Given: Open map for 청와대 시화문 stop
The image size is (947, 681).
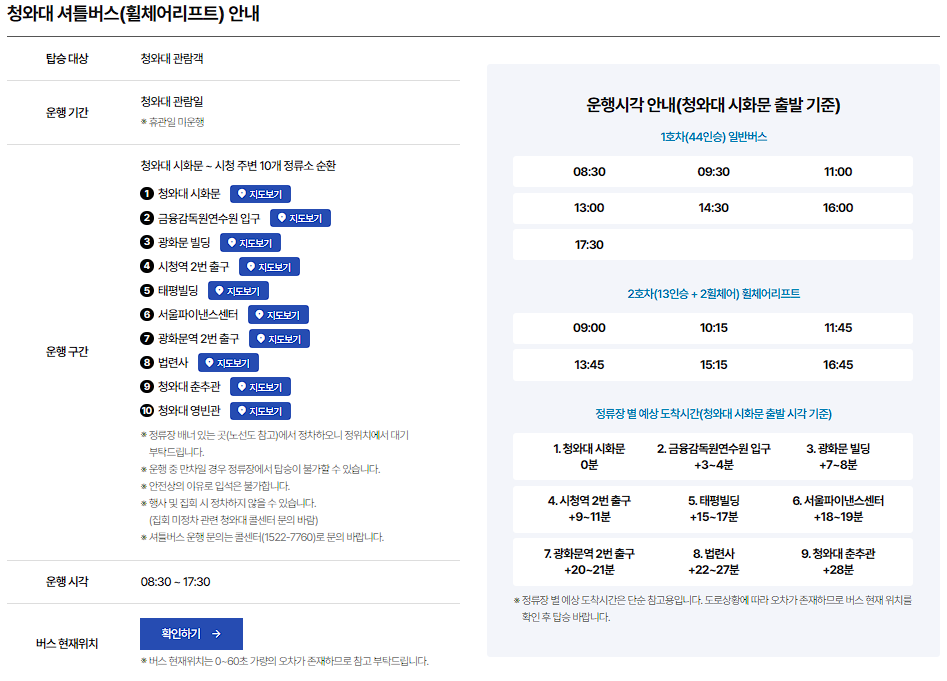Looking at the screenshot, I should click(x=260, y=194).
